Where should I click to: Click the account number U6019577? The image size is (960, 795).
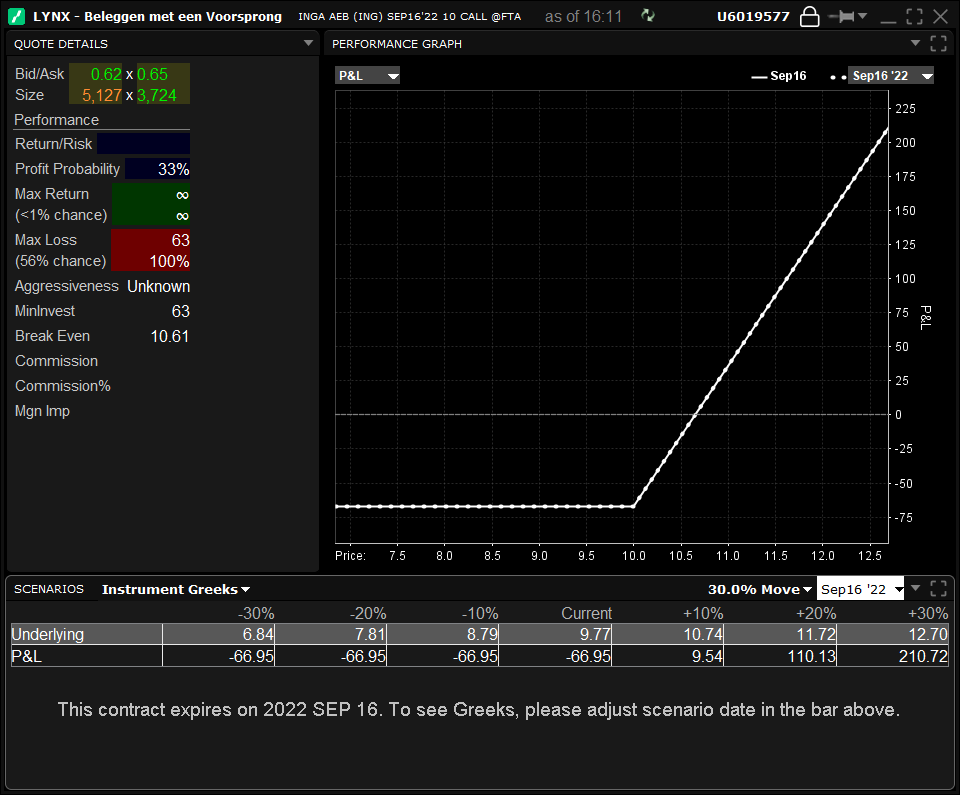(753, 17)
